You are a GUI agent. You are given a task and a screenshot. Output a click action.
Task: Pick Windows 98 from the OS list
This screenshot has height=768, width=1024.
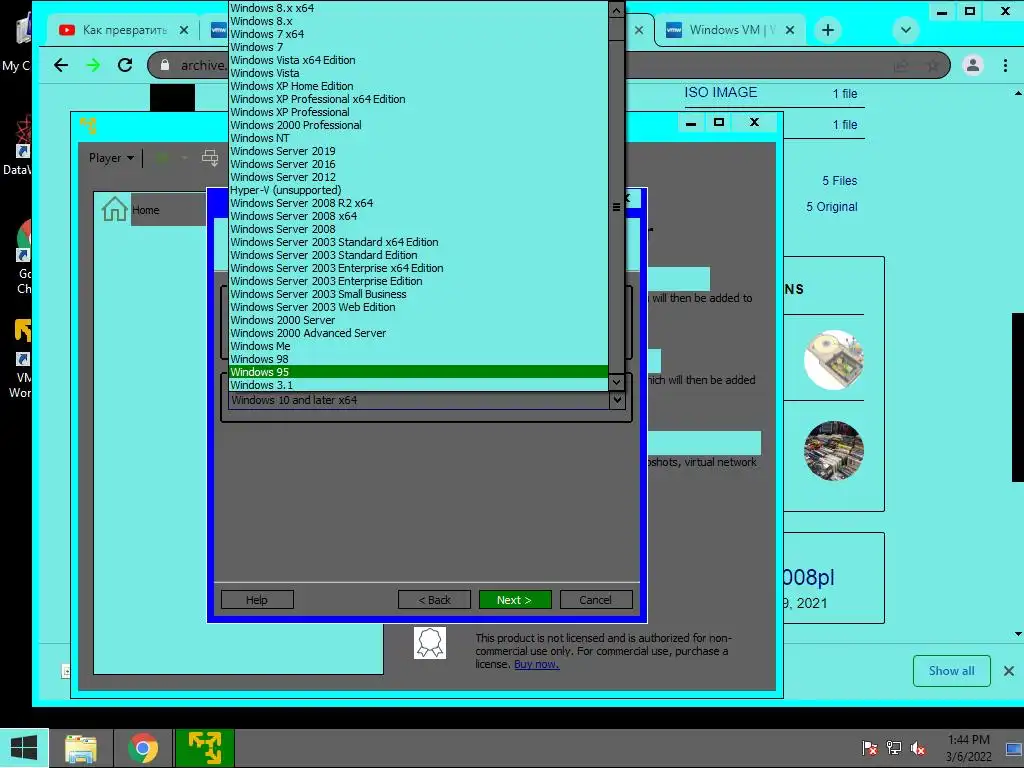(418, 359)
